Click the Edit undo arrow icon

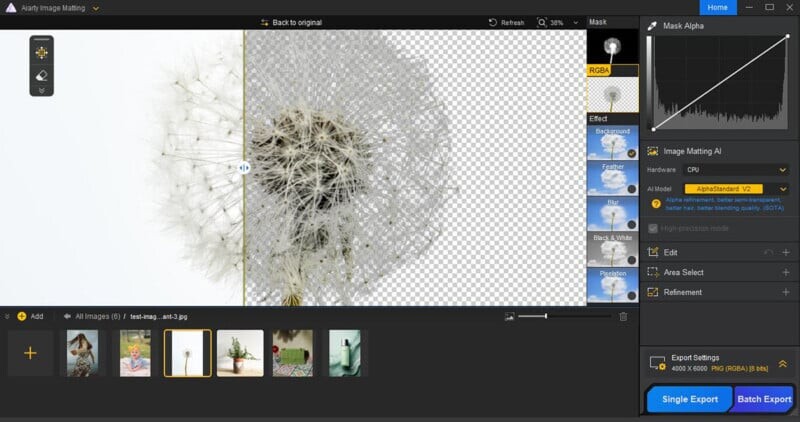point(768,253)
